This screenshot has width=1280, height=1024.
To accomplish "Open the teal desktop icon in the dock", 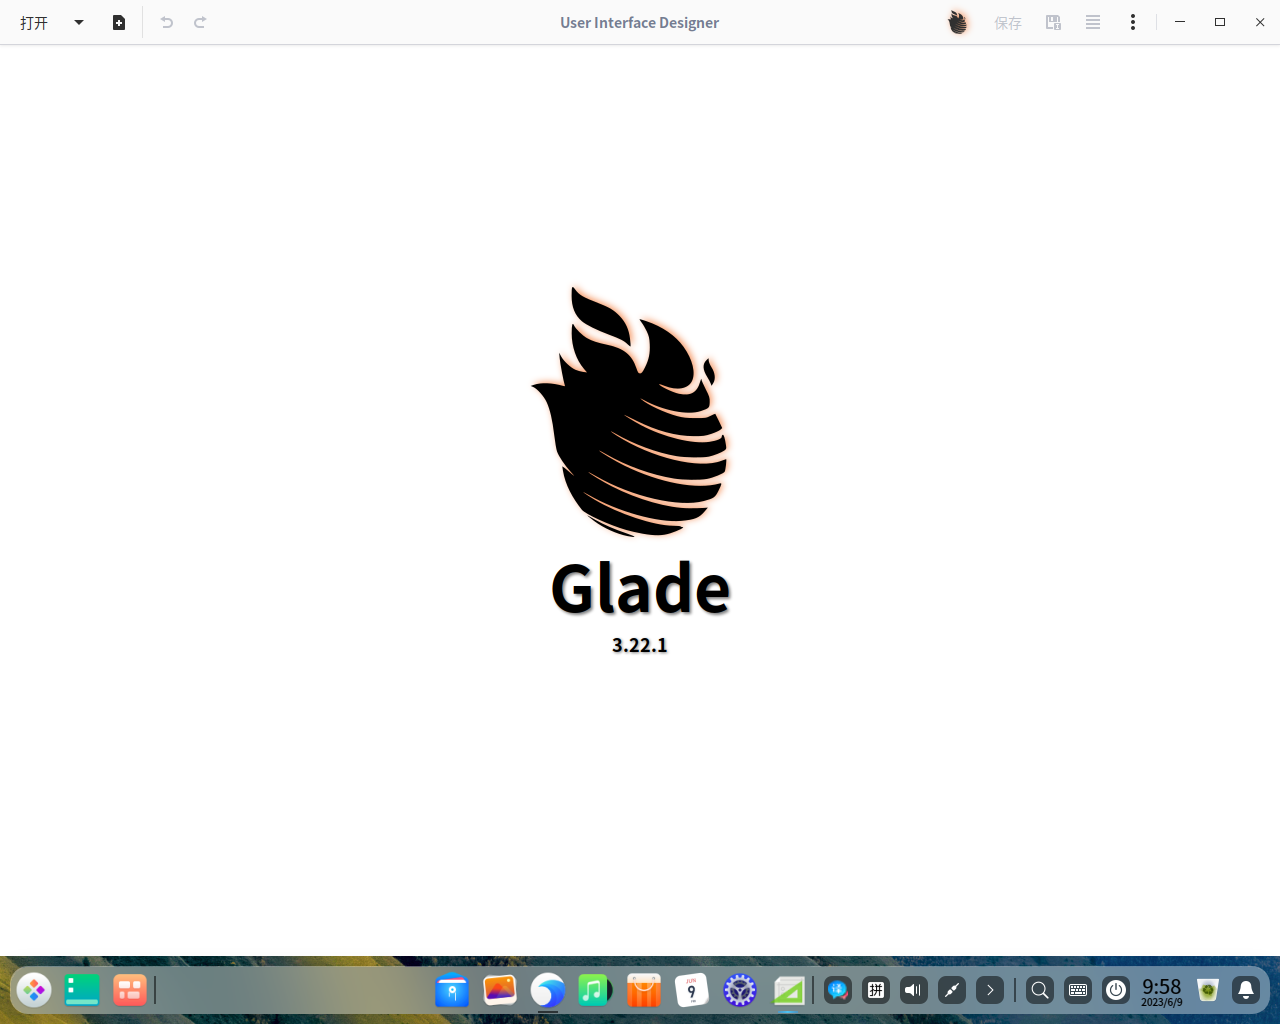I will click(x=82, y=990).
